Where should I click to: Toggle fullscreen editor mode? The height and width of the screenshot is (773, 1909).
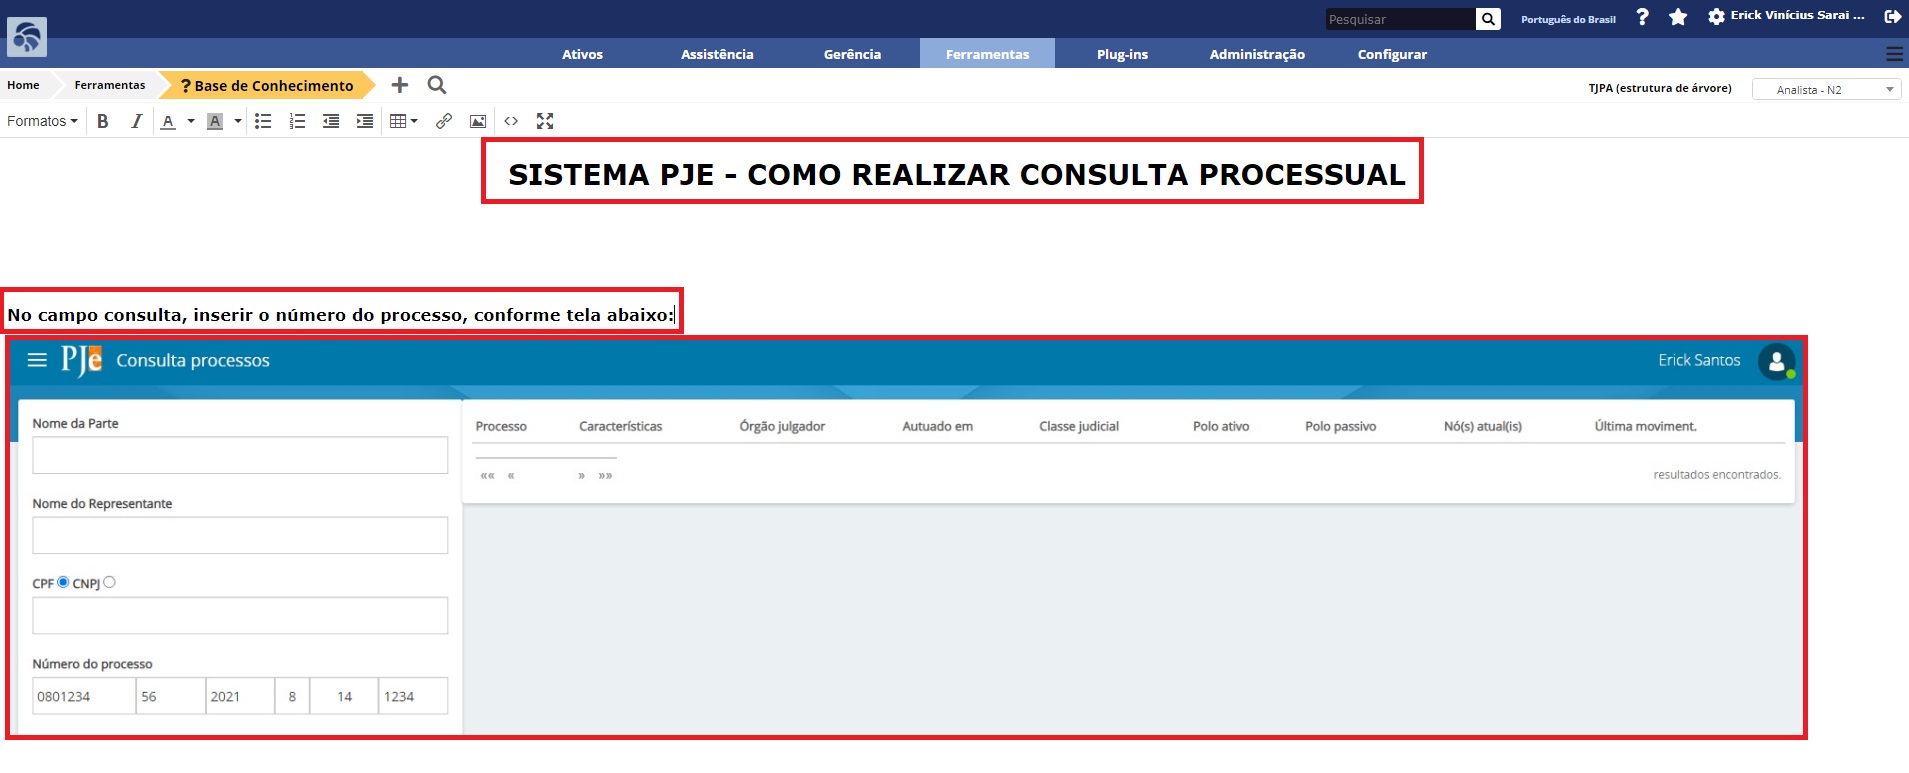(545, 121)
